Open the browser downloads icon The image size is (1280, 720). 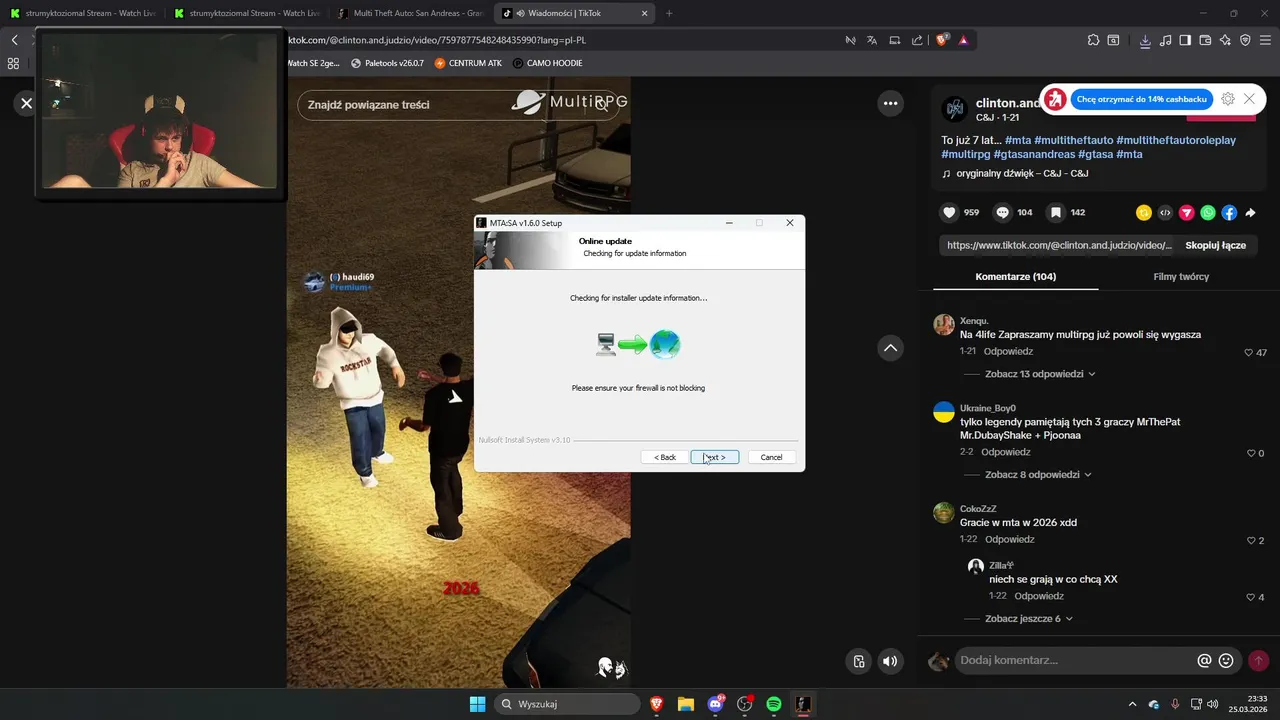click(1145, 40)
